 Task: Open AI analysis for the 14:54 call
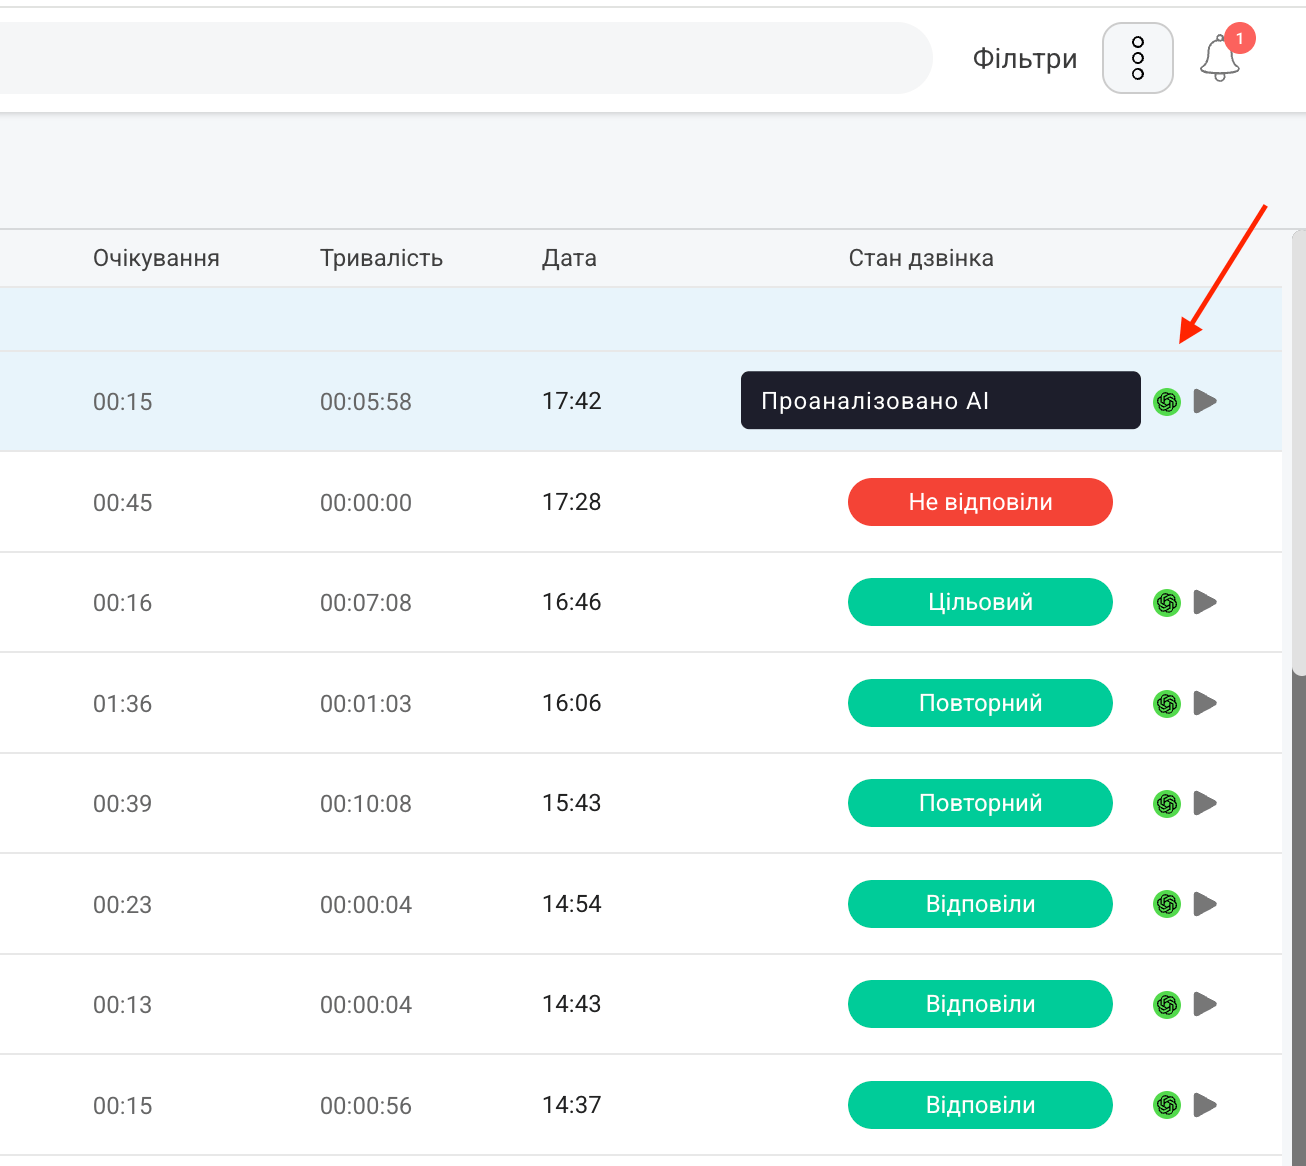[1167, 904]
